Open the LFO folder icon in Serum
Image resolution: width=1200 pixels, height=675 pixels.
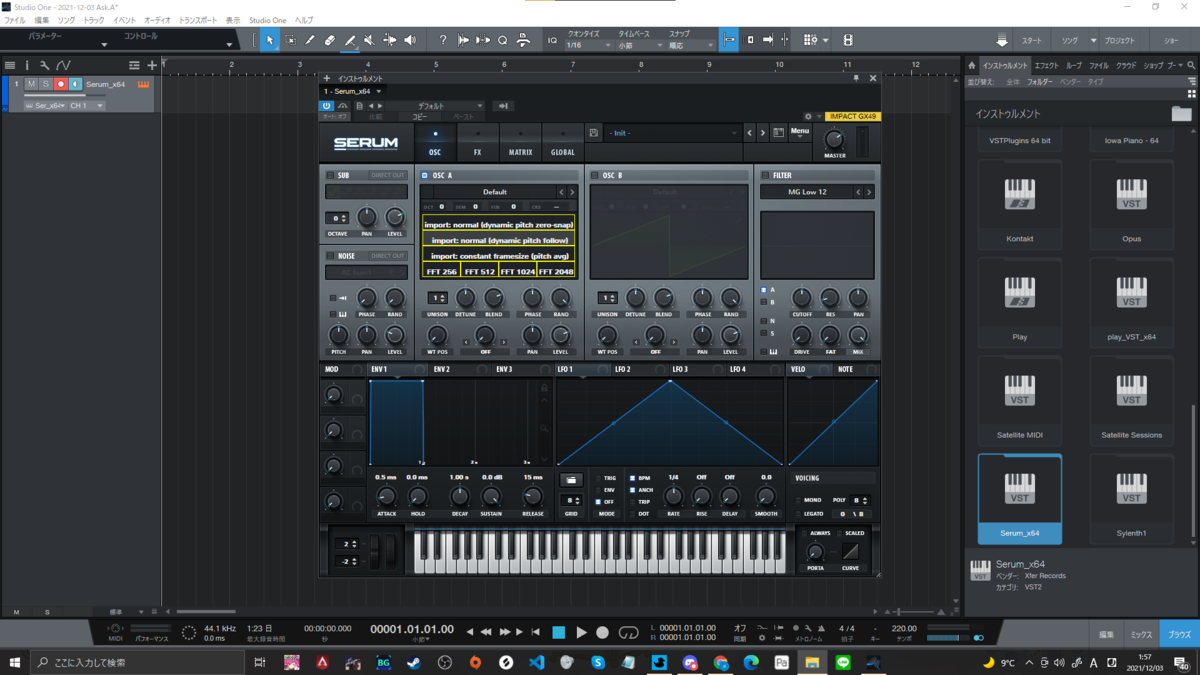click(x=571, y=480)
